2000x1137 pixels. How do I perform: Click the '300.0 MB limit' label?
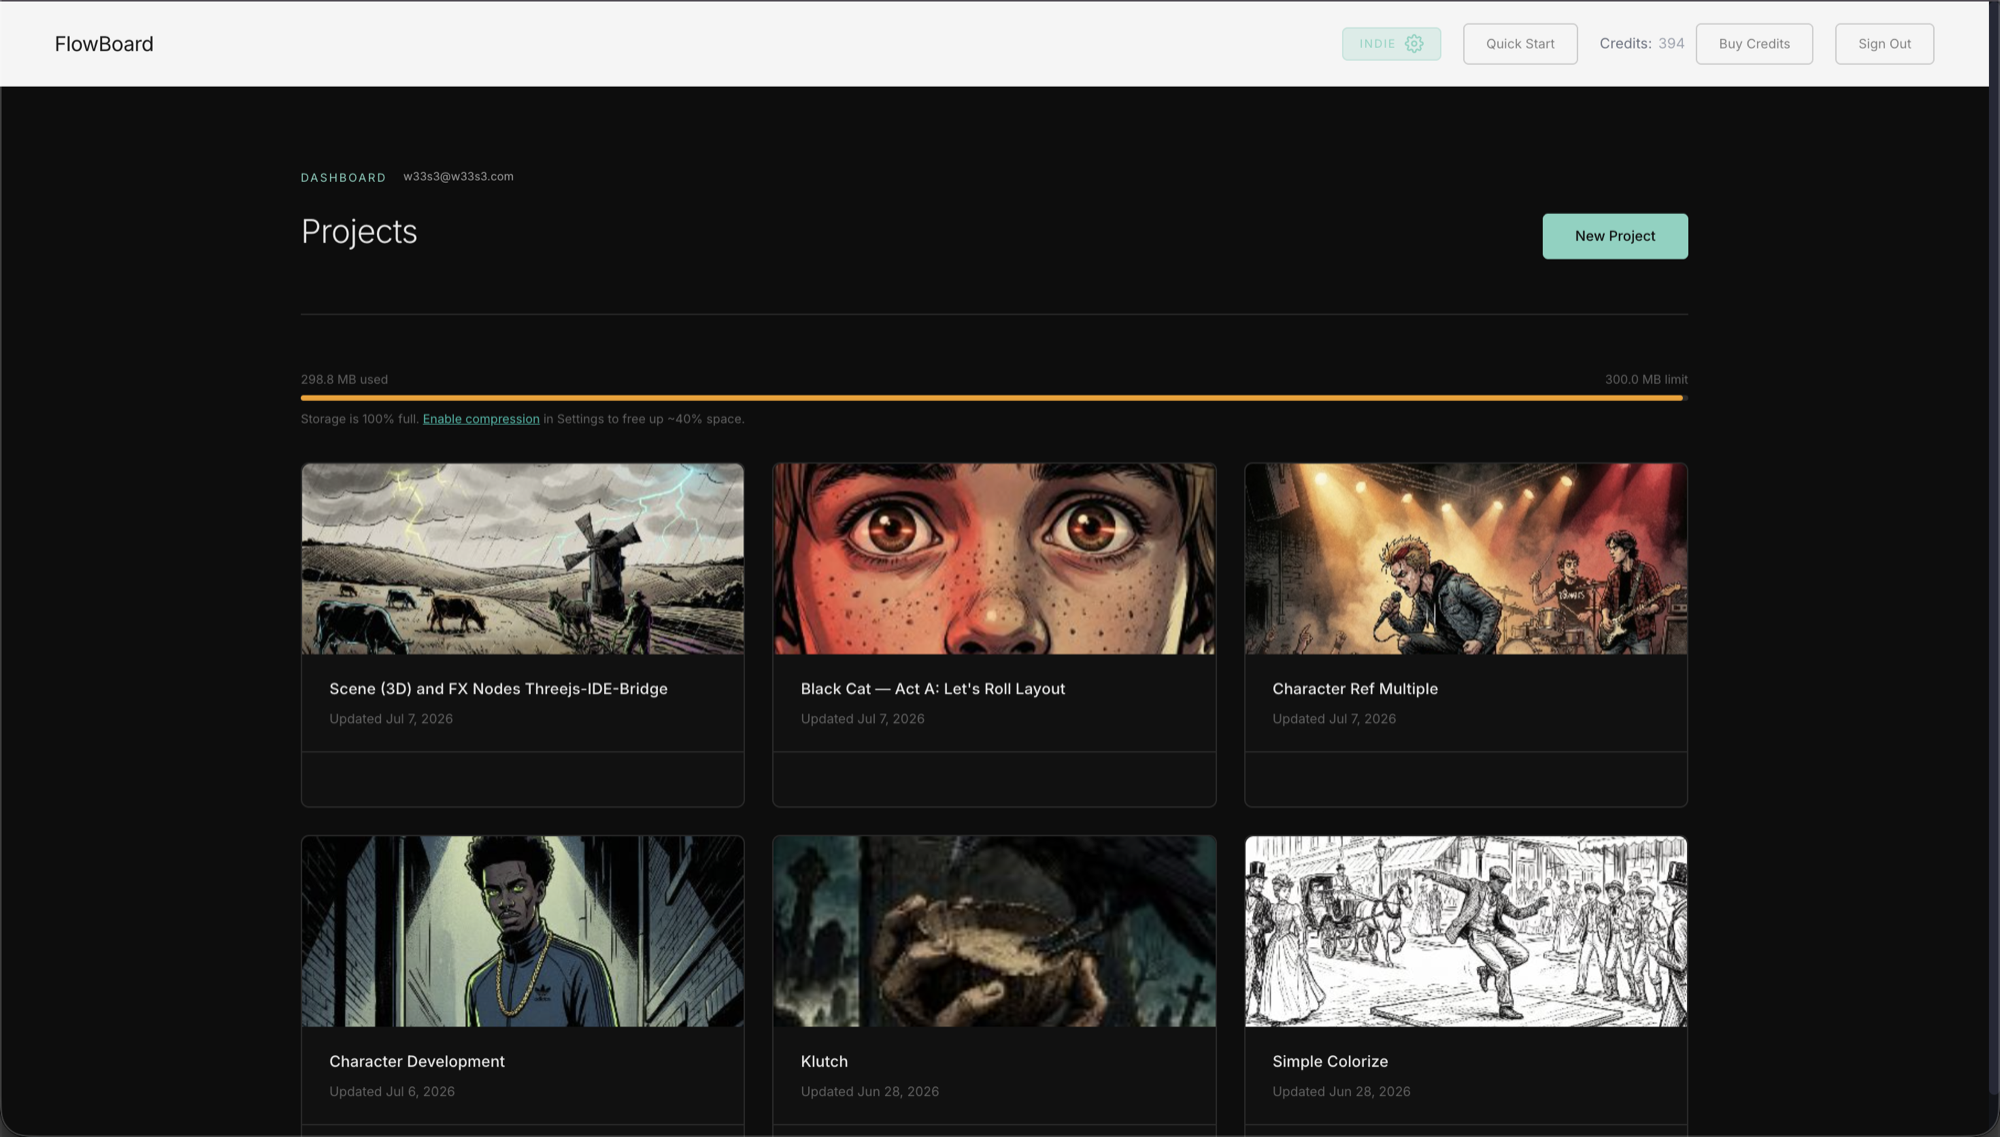(x=1646, y=380)
